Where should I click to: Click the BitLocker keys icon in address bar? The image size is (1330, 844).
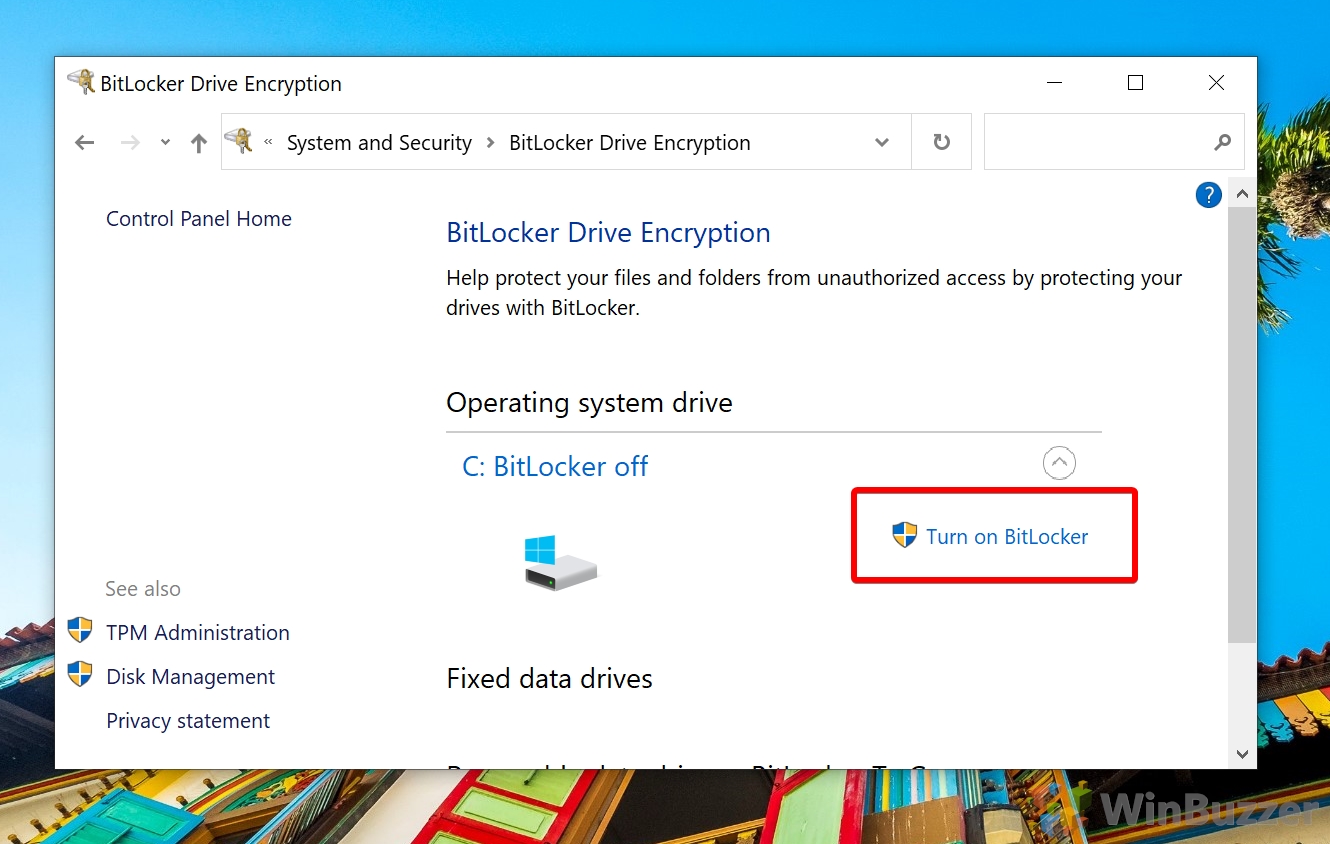[239, 142]
